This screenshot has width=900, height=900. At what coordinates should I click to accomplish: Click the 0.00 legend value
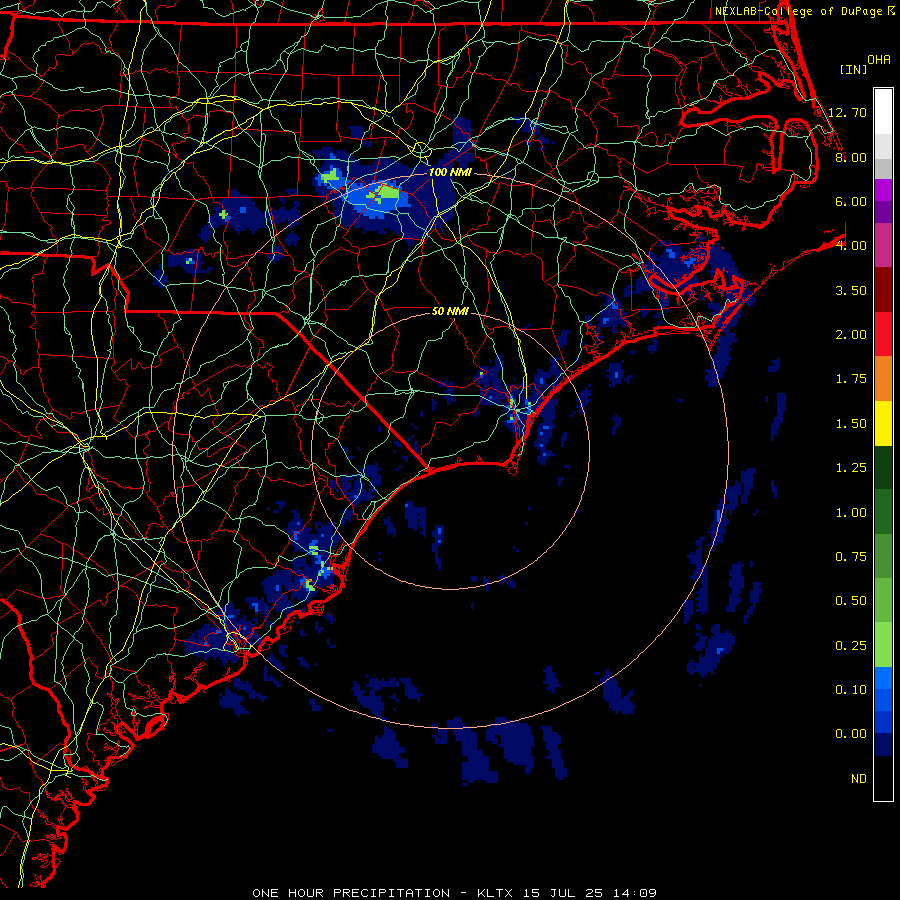[x=851, y=734]
